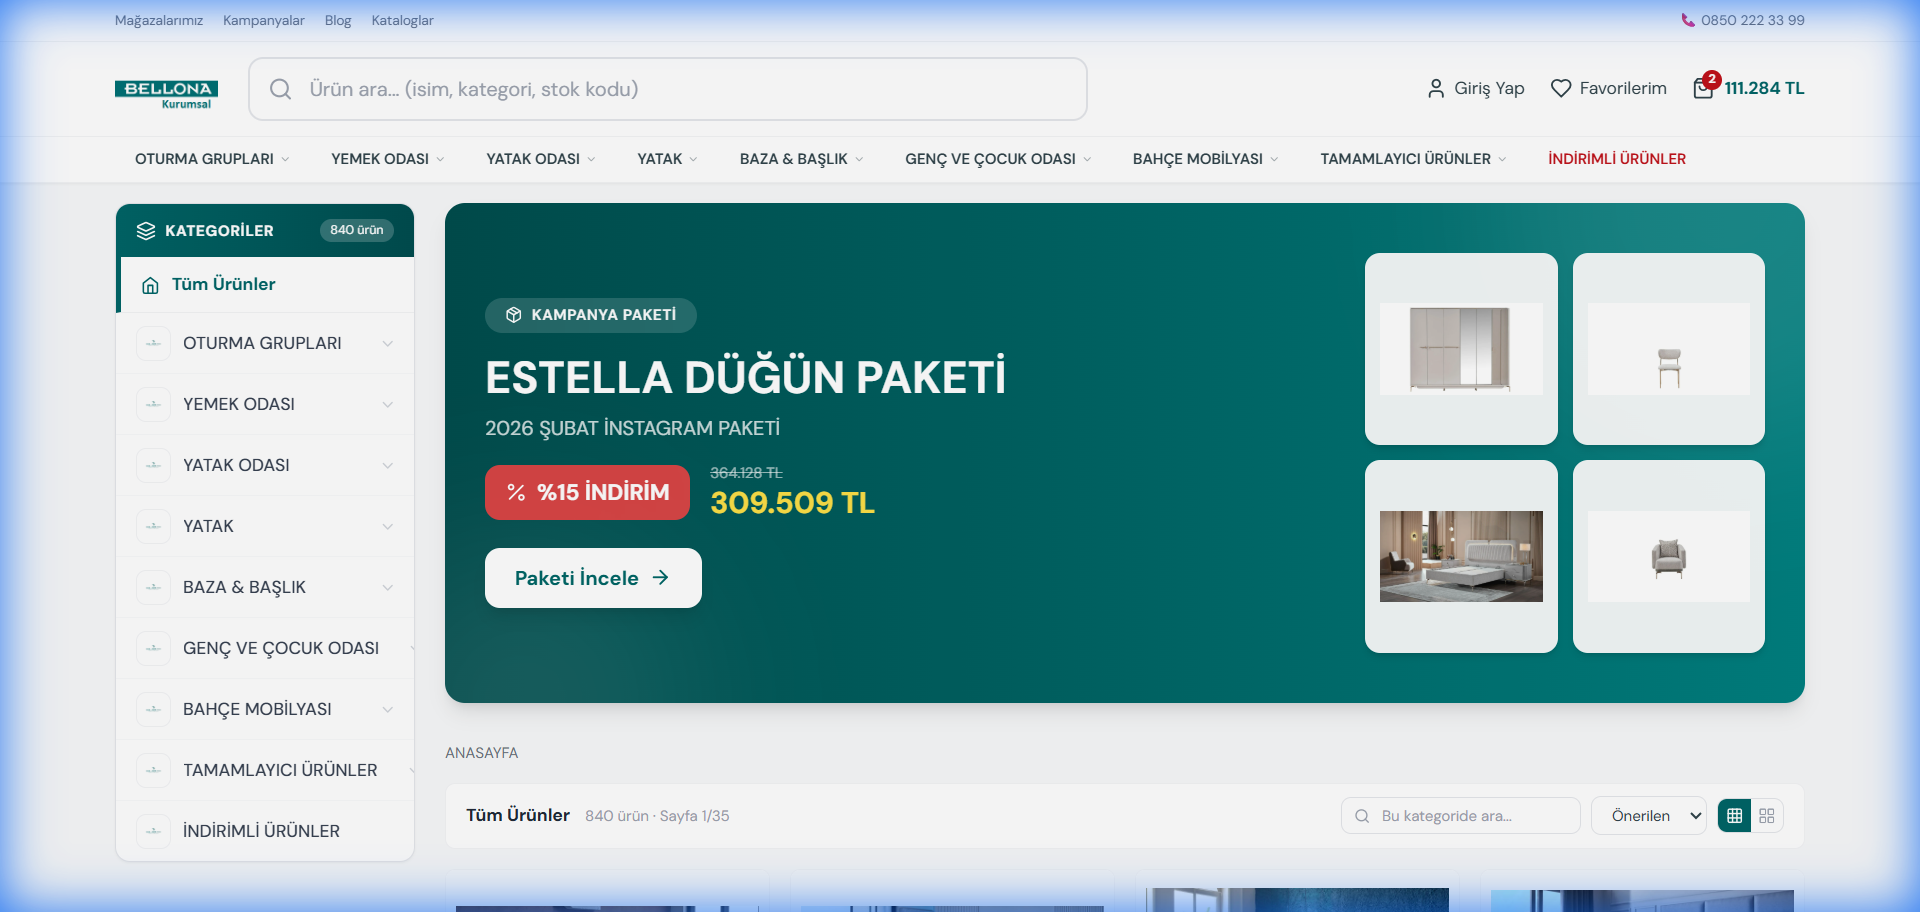Select the Tüm Ürünler home icon
The height and width of the screenshot is (912, 1920).
[150, 285]
